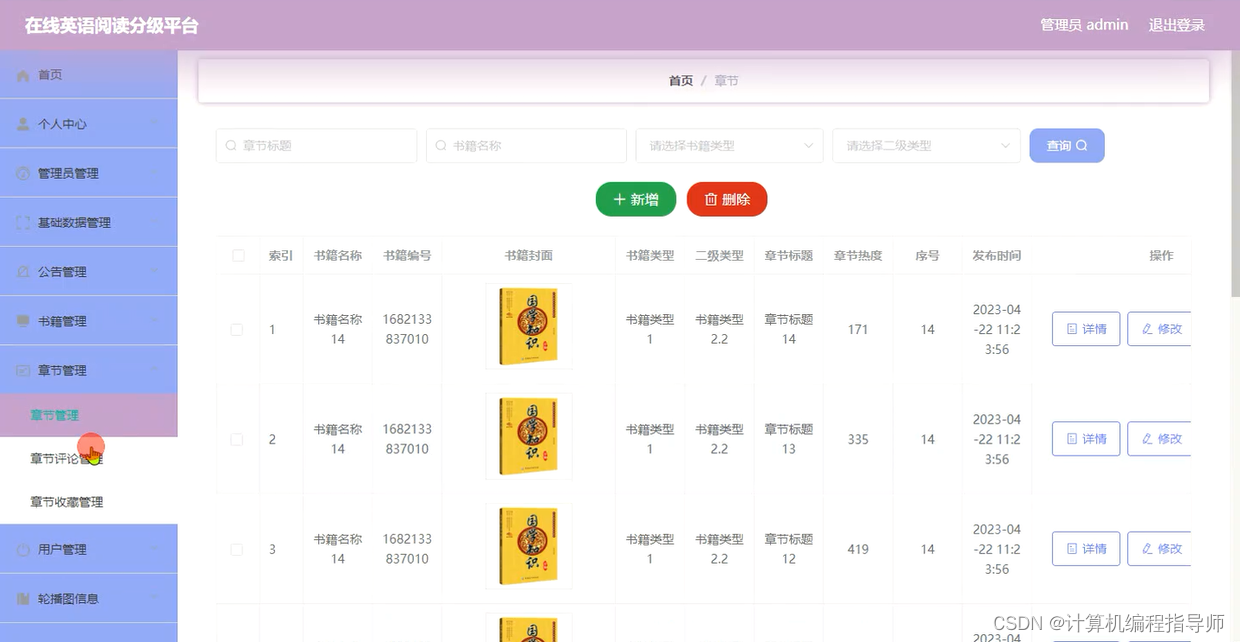Click the document icon in row 3 详情 button

tap(1071, 549)
